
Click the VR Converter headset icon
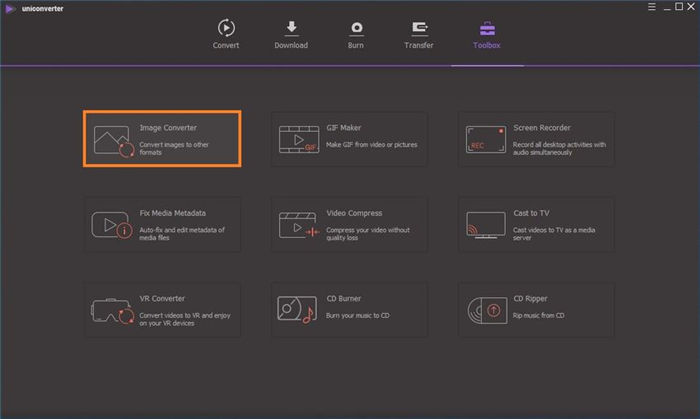(112, 311)
